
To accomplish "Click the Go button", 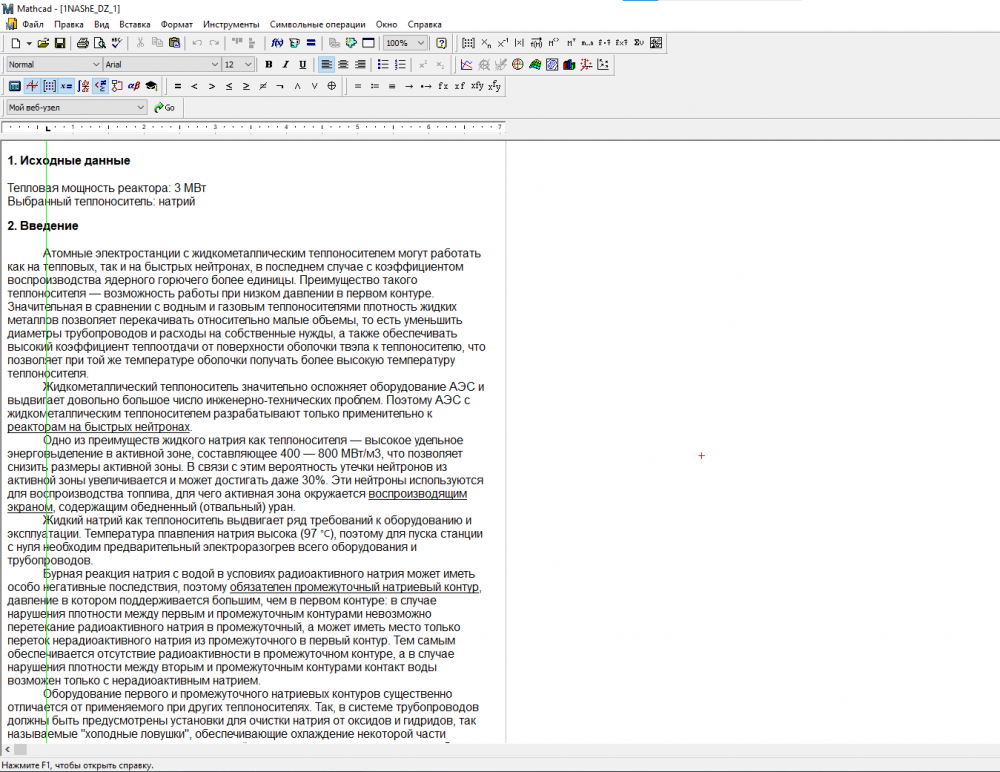I will point(164,107).
